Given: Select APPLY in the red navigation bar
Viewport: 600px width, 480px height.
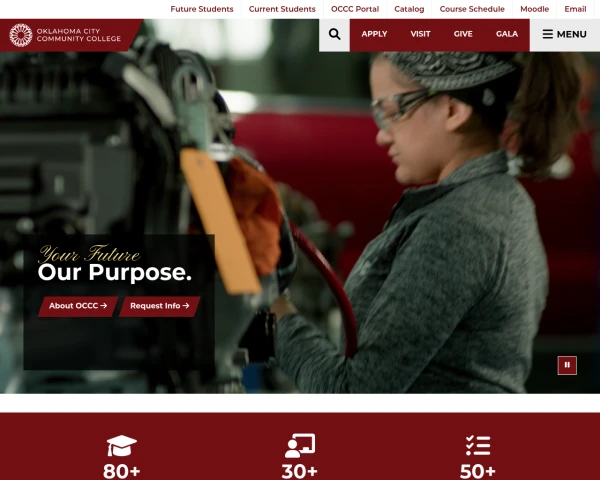Looking at the screenshot, I should pyautogui.click(x=374, y=34).
